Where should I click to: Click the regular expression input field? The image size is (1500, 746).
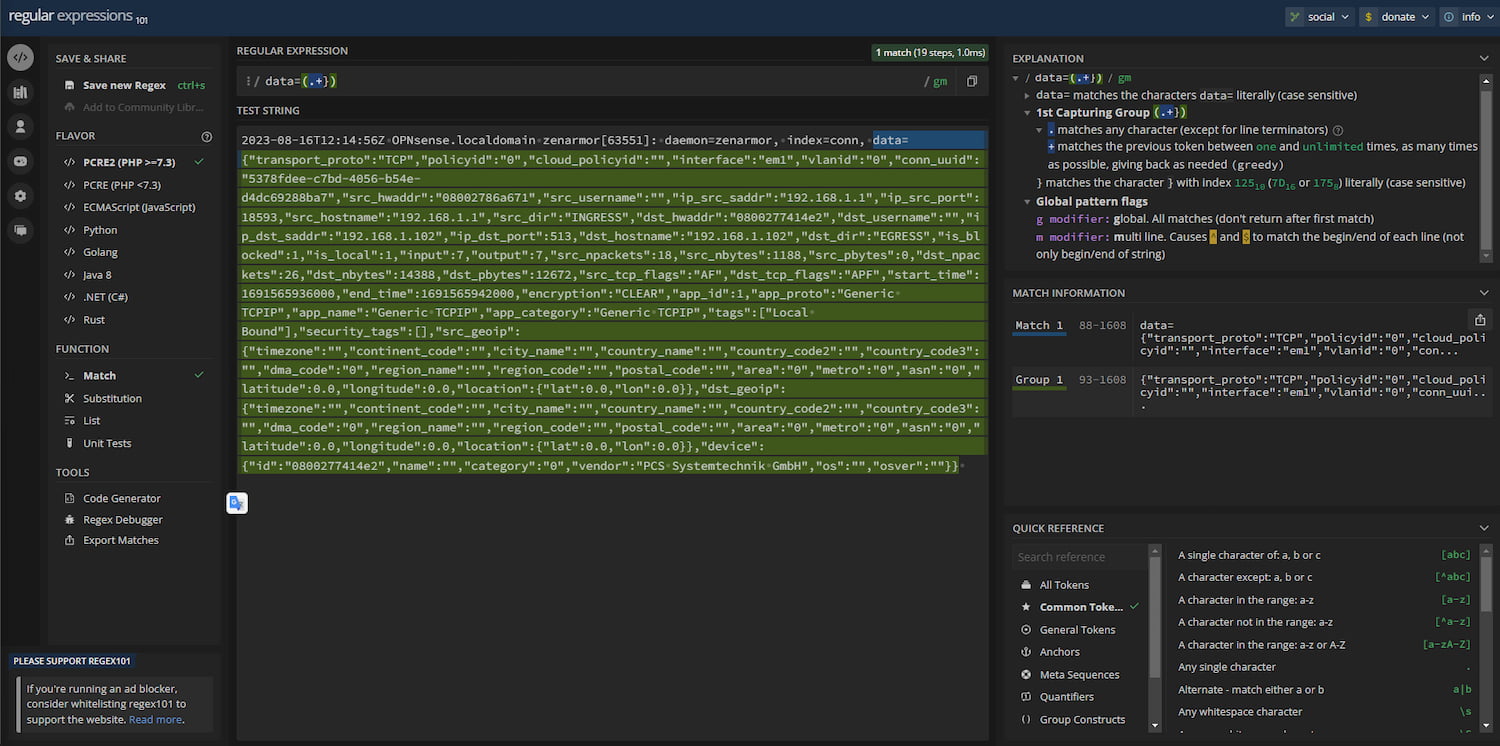click(x=590, y=81)
